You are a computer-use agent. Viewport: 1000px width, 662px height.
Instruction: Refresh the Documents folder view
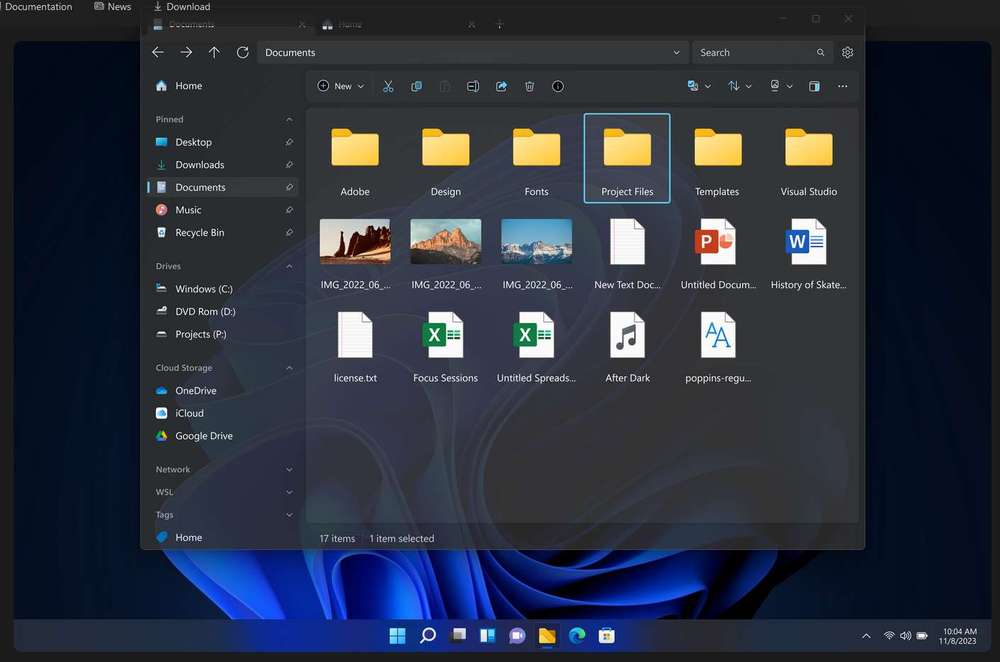(242, 52)
